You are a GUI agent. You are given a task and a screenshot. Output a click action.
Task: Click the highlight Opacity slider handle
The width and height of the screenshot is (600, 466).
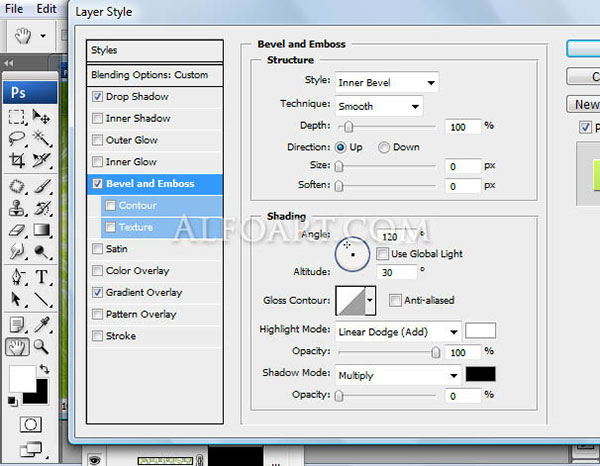coord(435,352)
